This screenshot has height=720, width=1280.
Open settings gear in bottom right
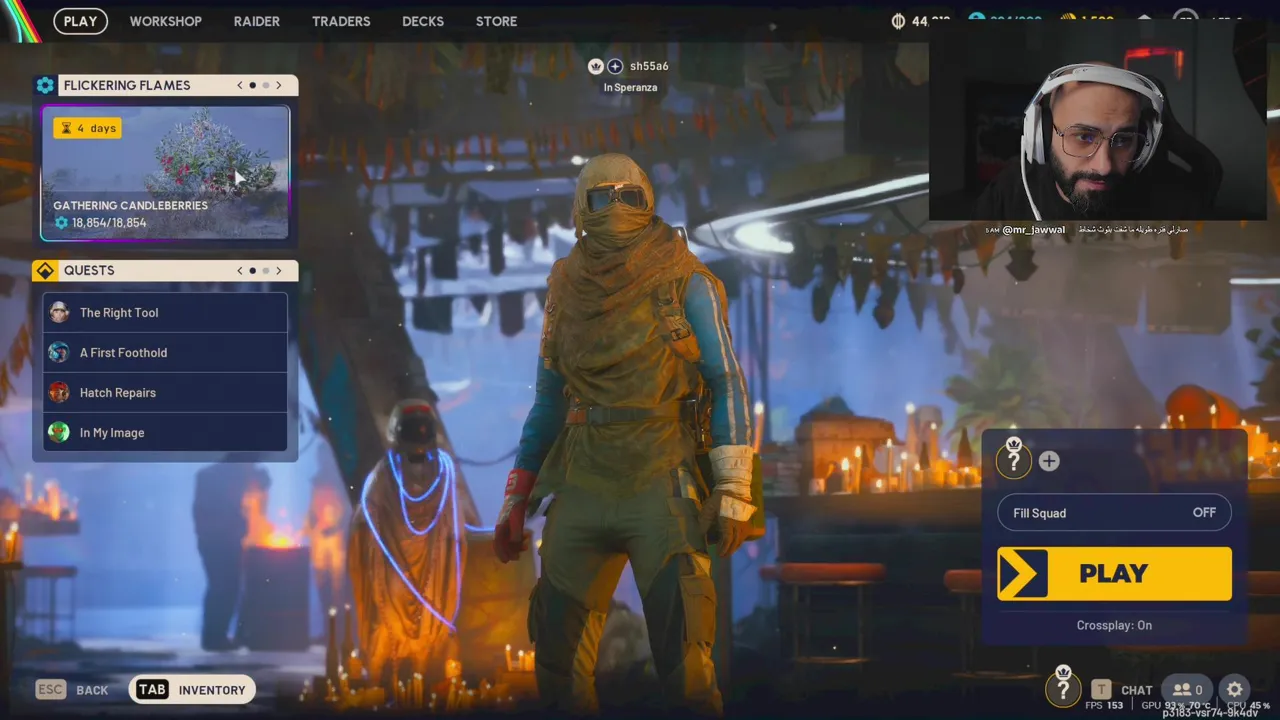click(1235, 689)
